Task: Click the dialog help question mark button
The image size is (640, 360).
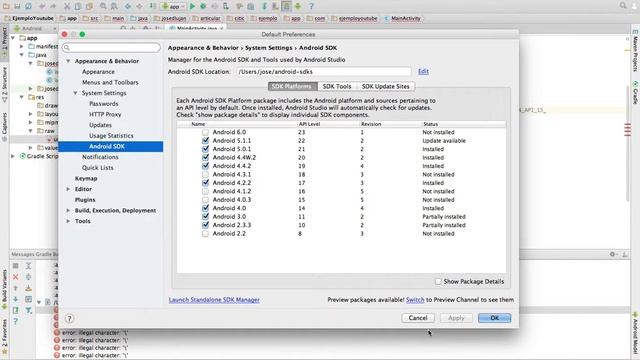Action: tap(69, 318)
